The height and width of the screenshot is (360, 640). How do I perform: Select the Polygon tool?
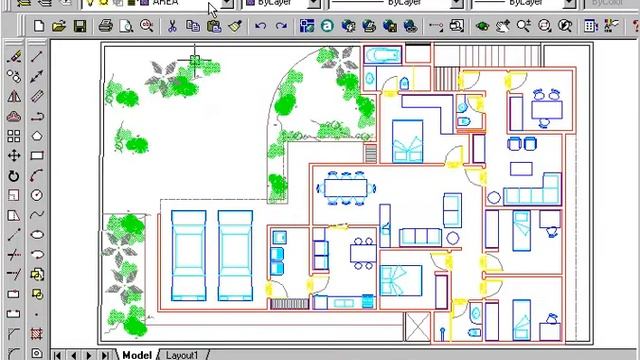[37, 136]
